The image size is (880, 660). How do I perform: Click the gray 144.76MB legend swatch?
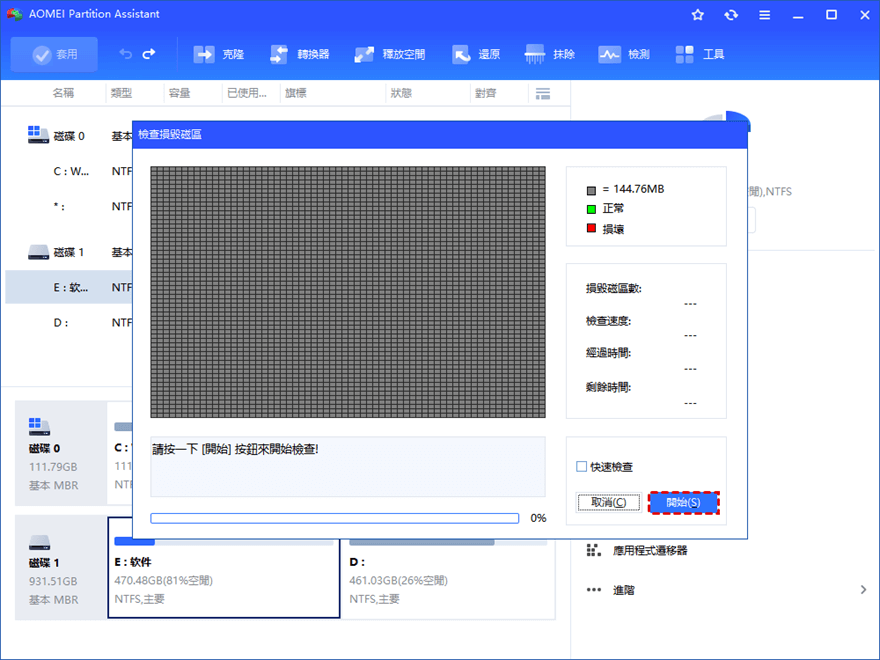click(591, 190)
